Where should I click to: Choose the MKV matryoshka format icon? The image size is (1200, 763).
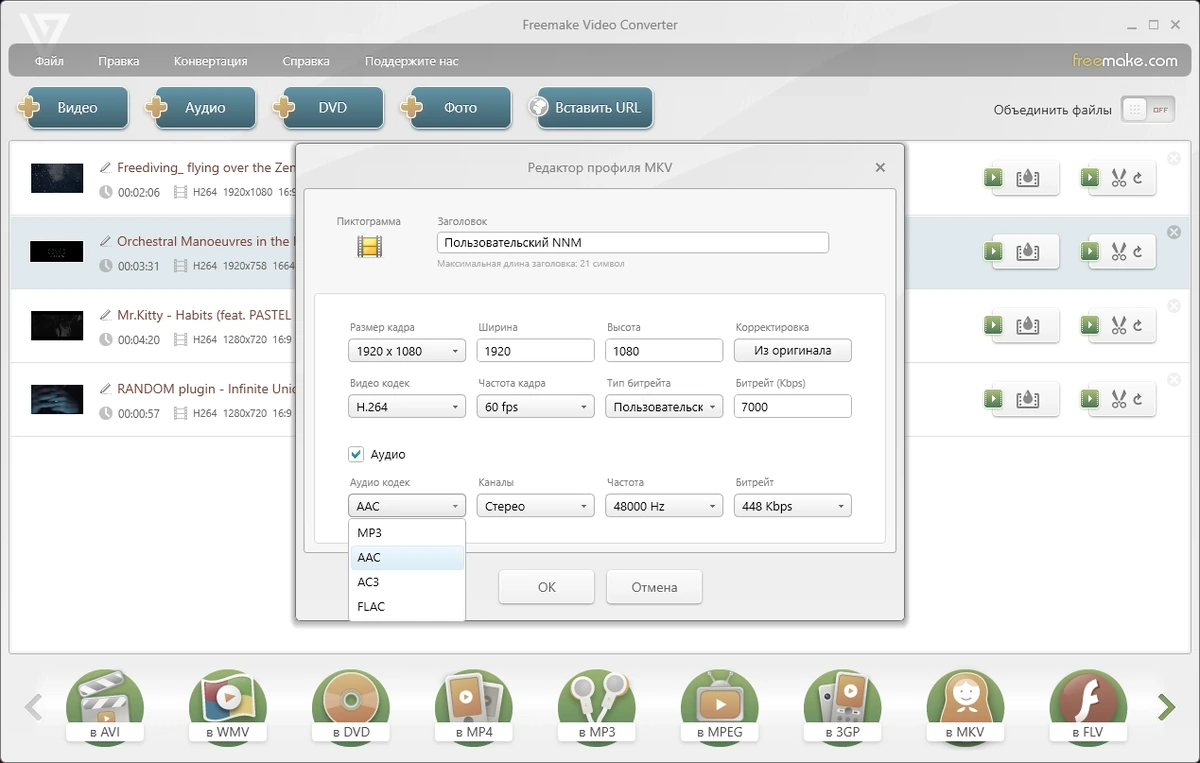click(x=966, y=708)
